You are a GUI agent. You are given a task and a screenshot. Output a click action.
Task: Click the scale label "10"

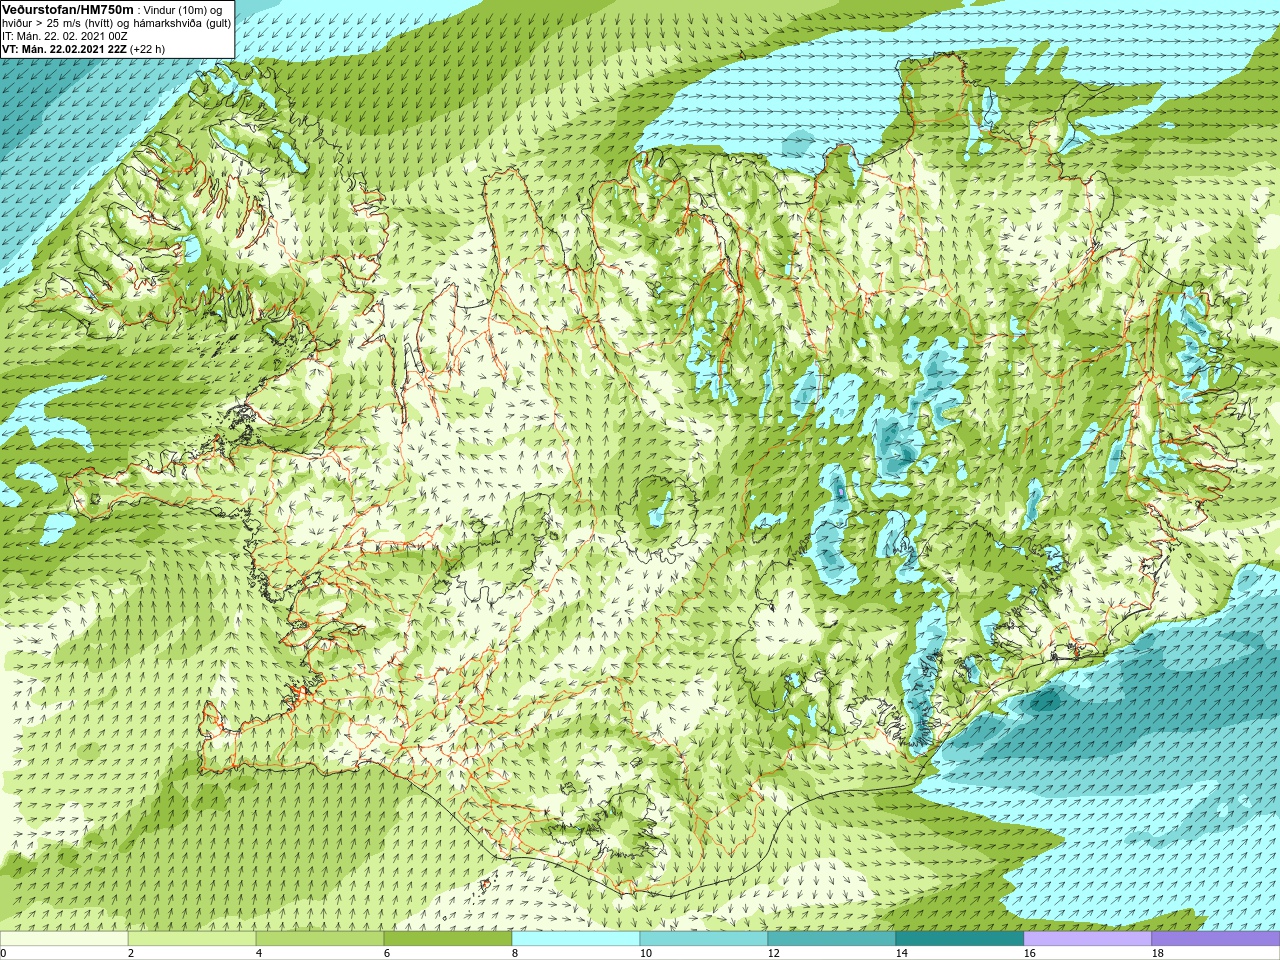(x=646, y=953)
